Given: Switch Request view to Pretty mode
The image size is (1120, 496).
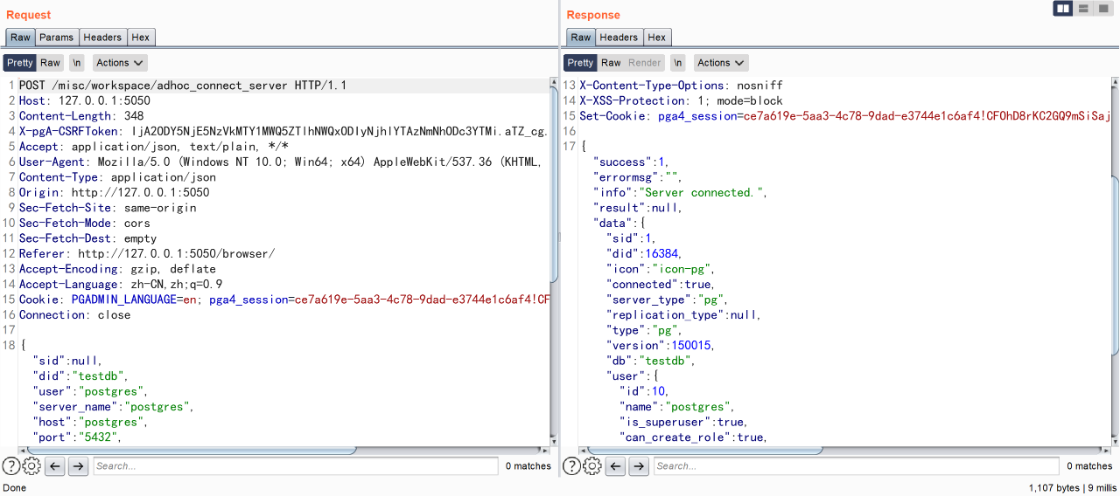Looking at the screenshot, I should coord(19,63).
